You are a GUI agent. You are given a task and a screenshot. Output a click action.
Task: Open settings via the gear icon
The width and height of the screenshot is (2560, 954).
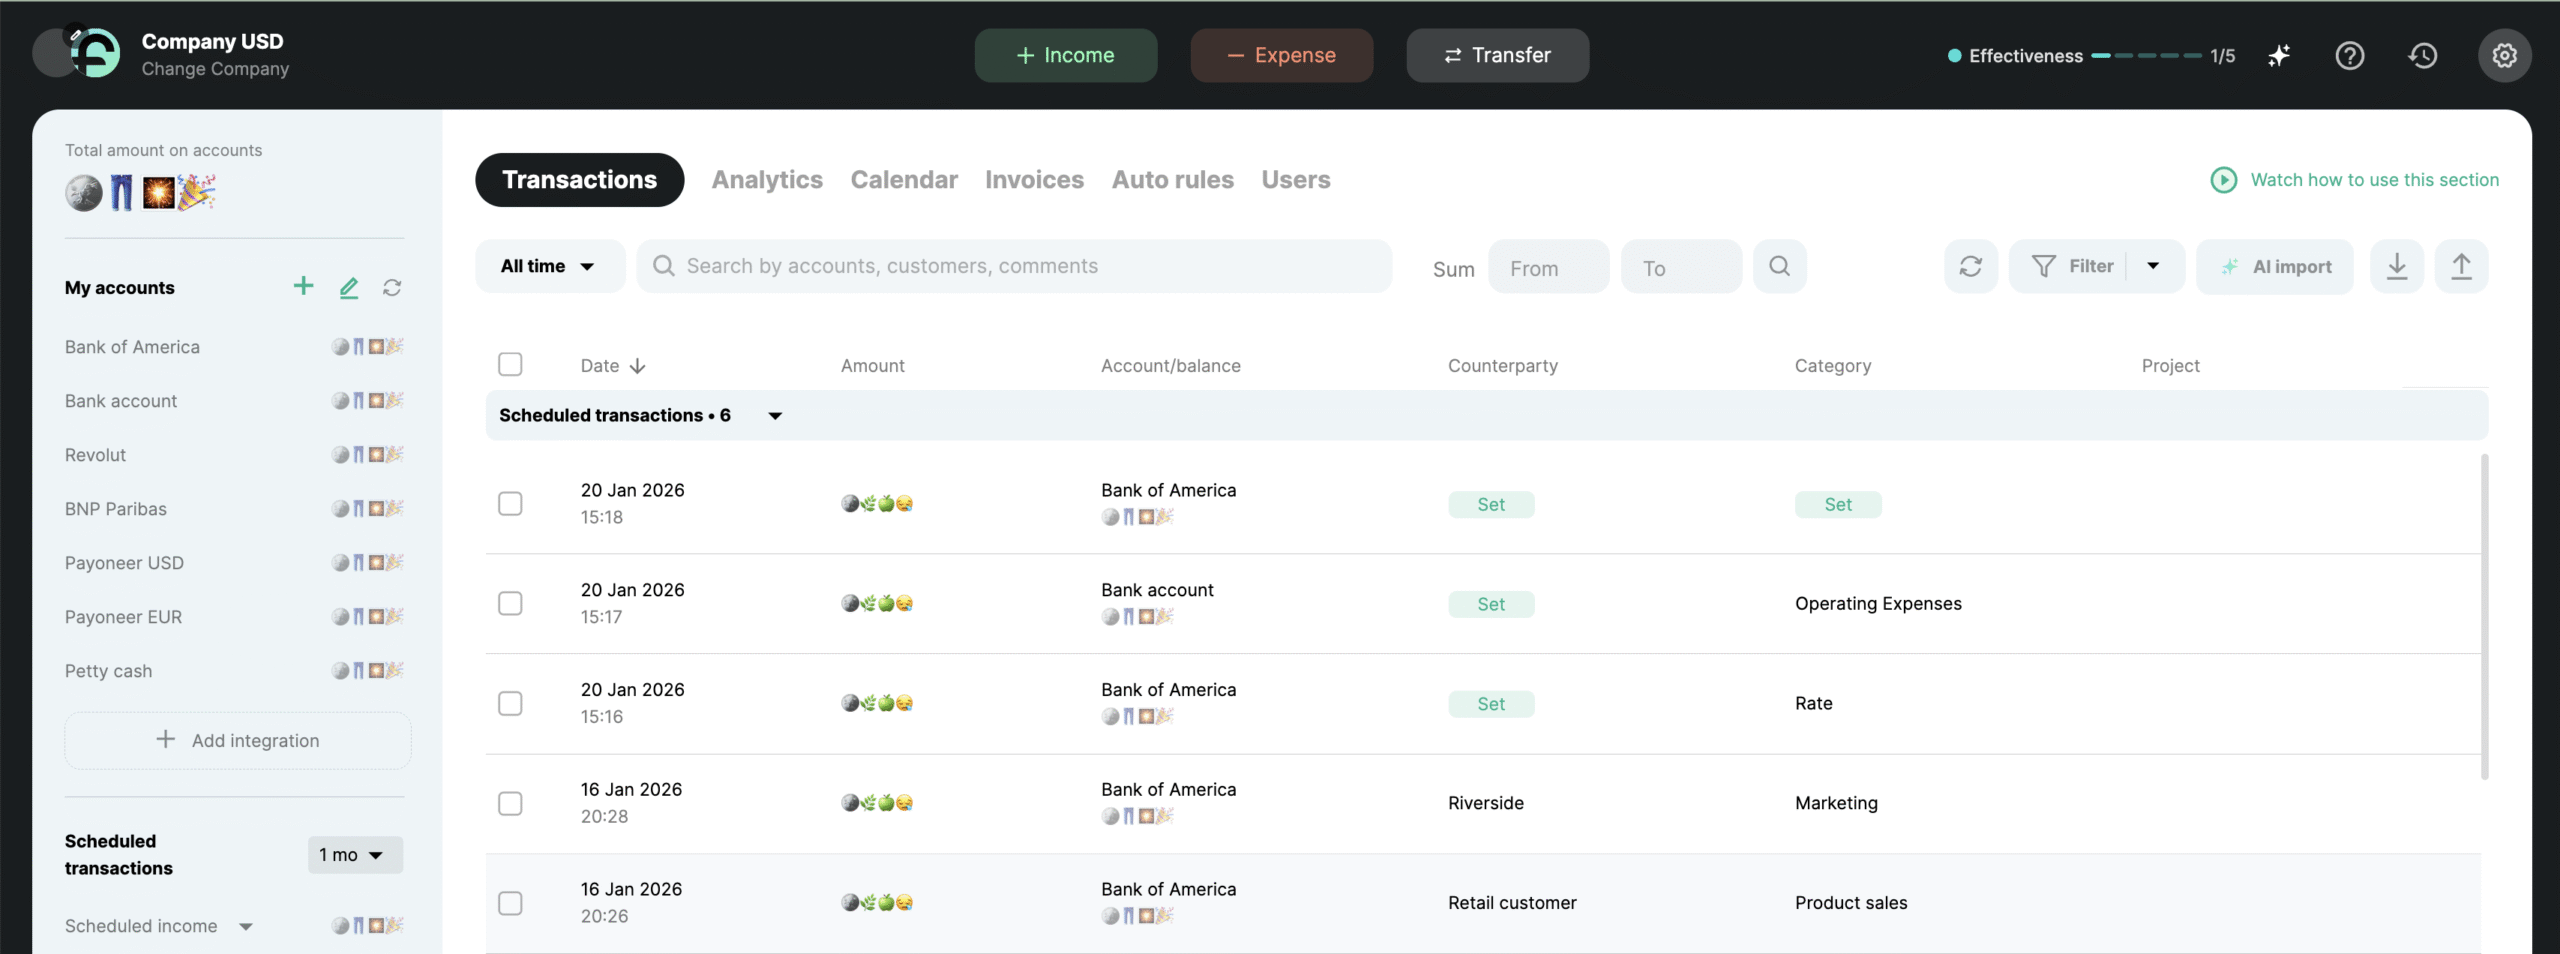[2504, 56]
